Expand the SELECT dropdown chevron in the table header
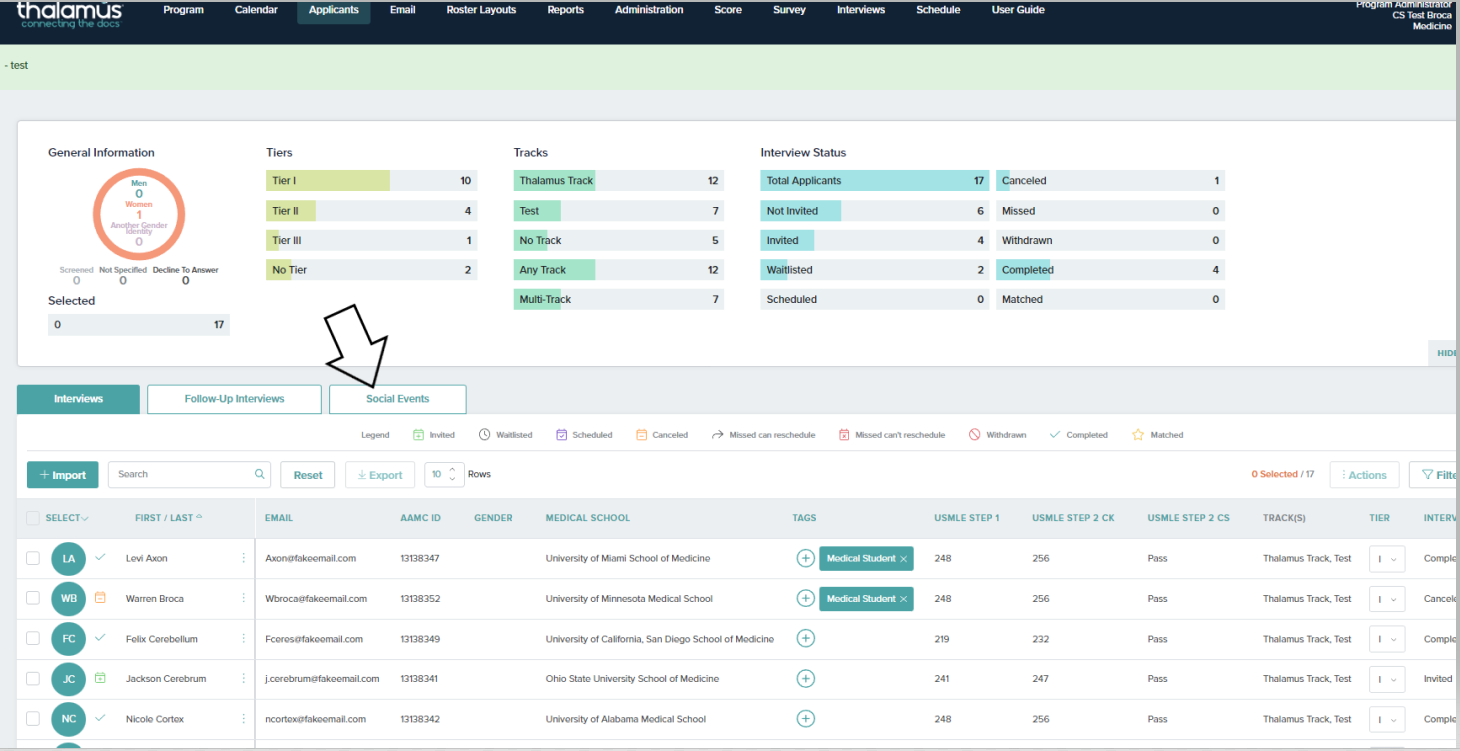1460x751 pixels. coord(85,519)
